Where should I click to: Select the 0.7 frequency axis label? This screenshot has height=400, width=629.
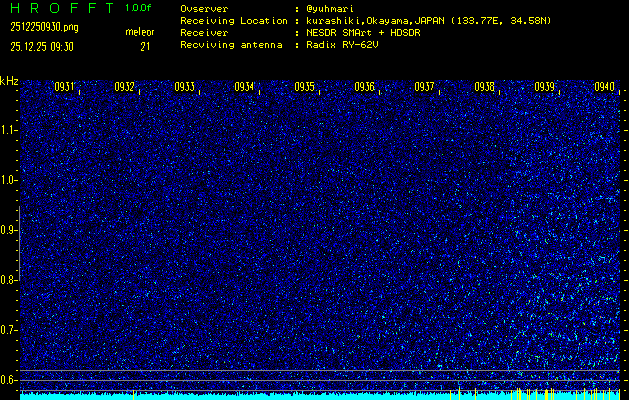[x=9, y=329]
